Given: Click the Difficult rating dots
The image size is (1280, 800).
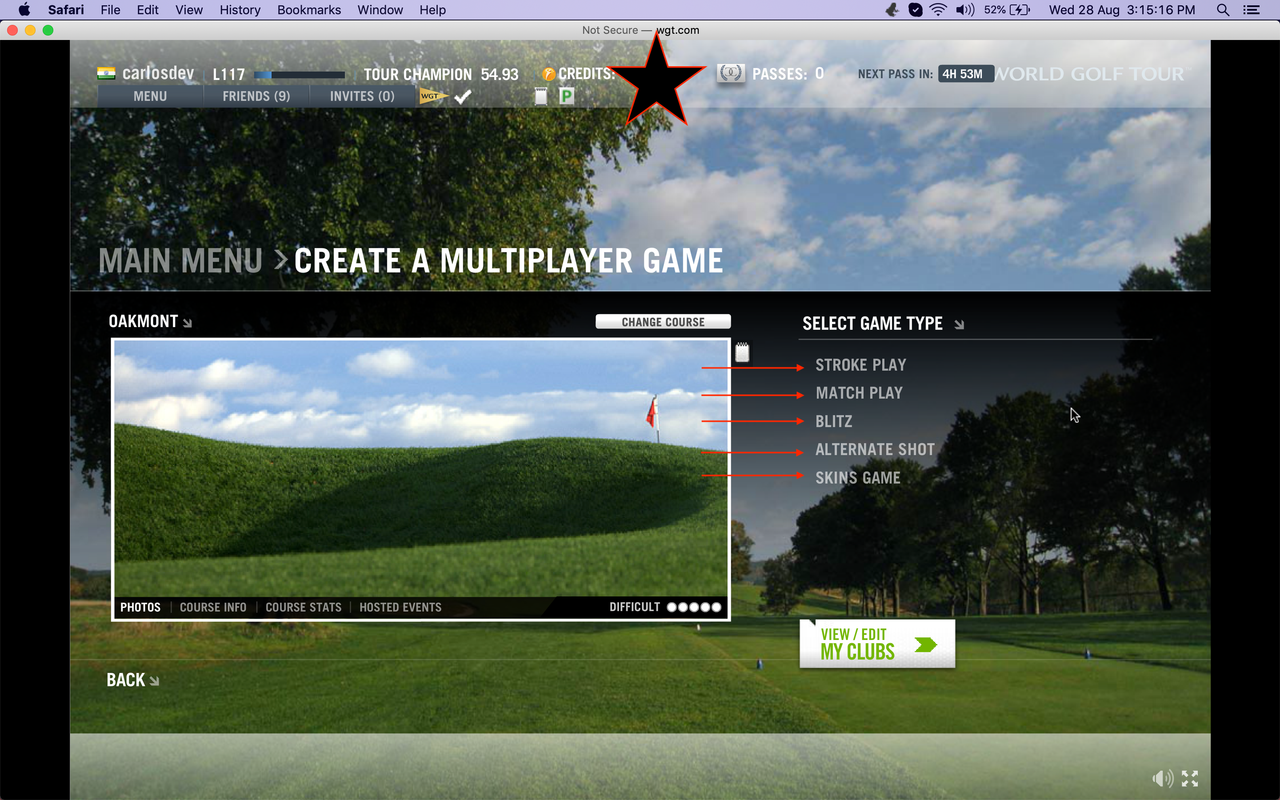Looking at the screenshot, I should [x=694, y=607].
